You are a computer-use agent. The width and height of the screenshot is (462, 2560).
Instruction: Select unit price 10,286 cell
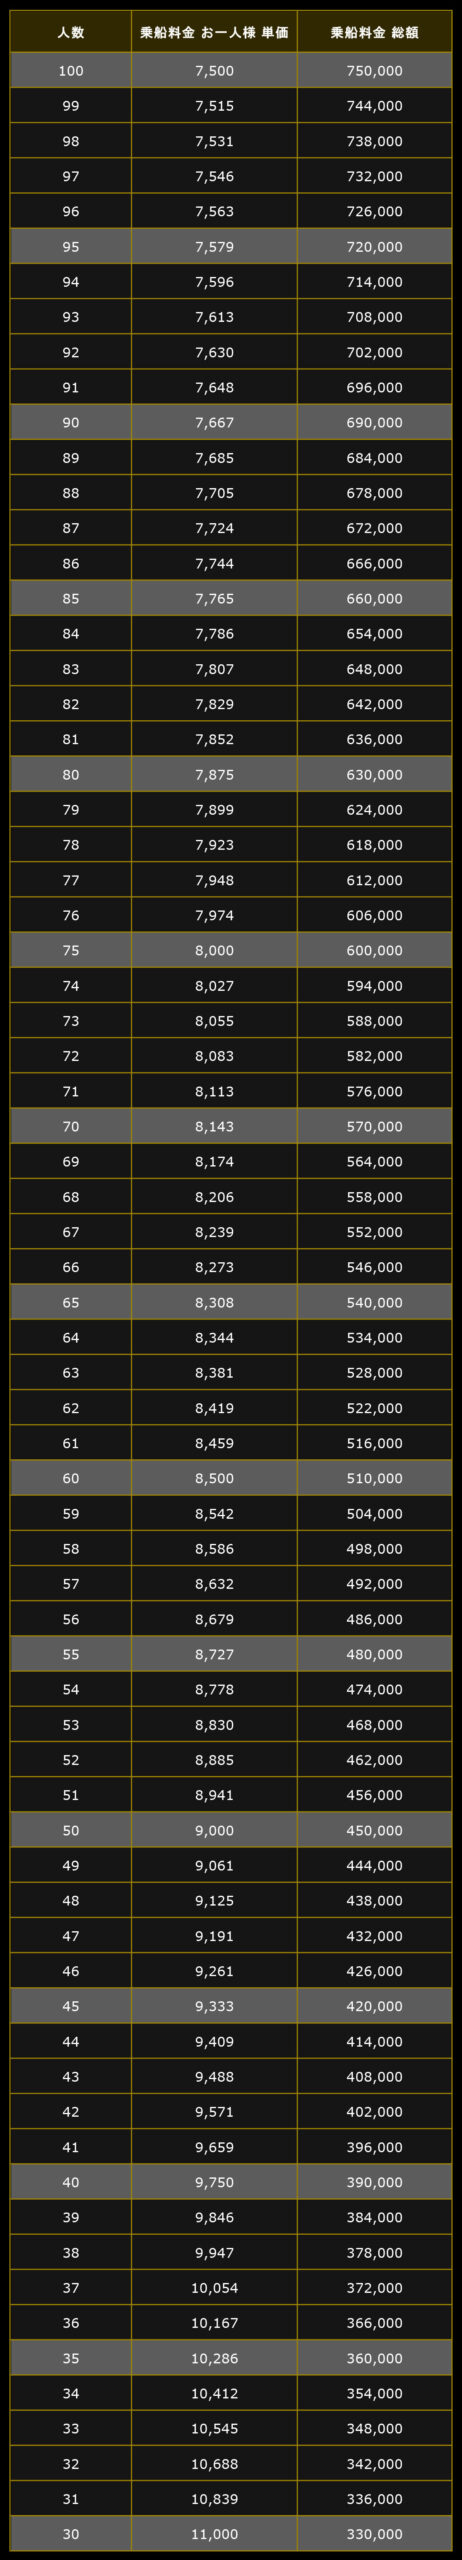click(214, 2358)
